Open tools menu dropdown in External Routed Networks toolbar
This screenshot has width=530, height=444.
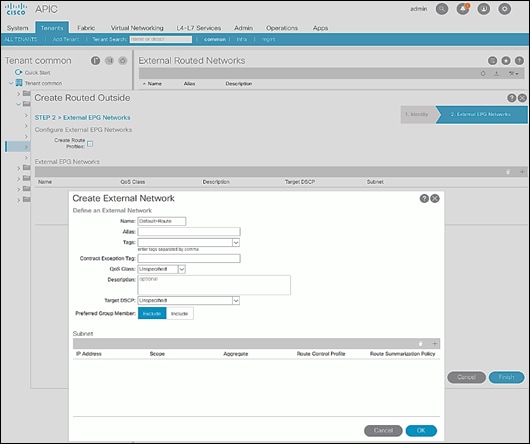tap(514, 73)
